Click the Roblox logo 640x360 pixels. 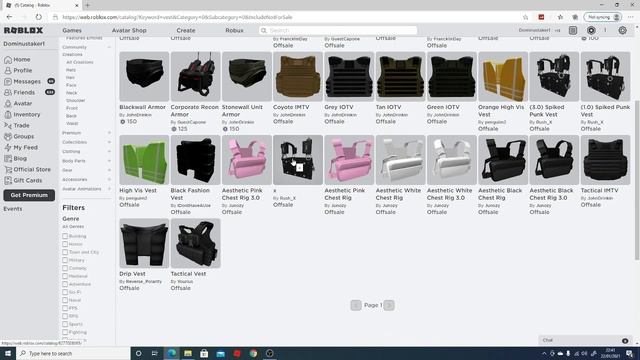tap(23, 30)
